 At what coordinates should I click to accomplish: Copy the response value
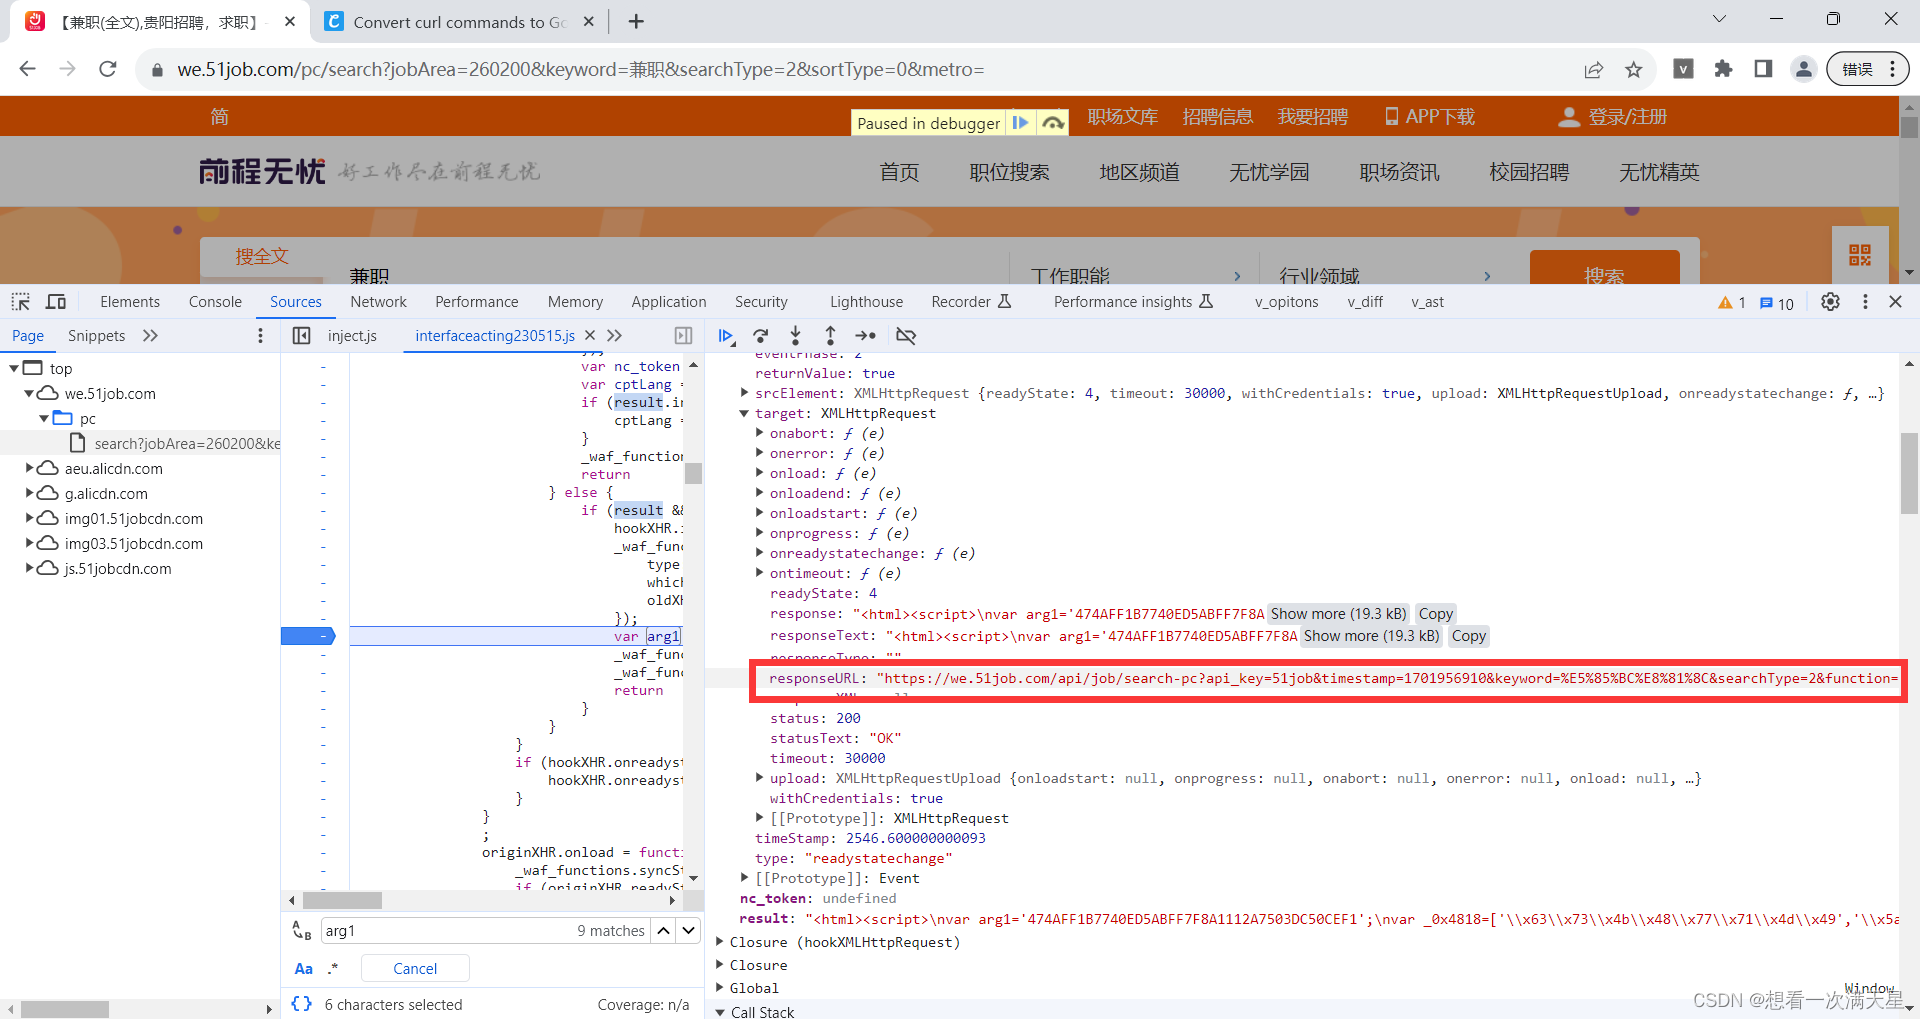point(1435,614)
